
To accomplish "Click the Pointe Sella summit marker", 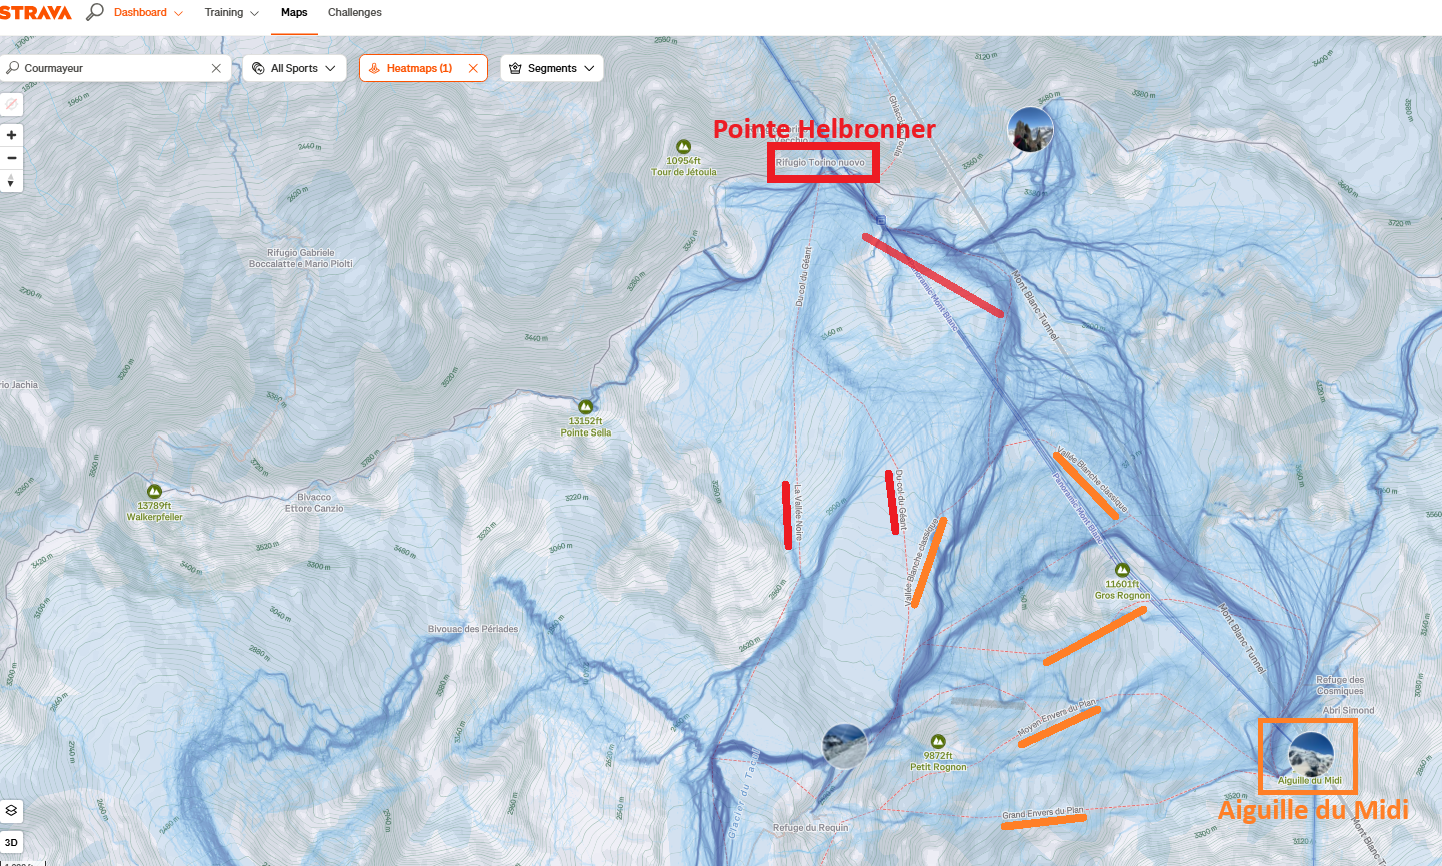I will click(586, 406).
